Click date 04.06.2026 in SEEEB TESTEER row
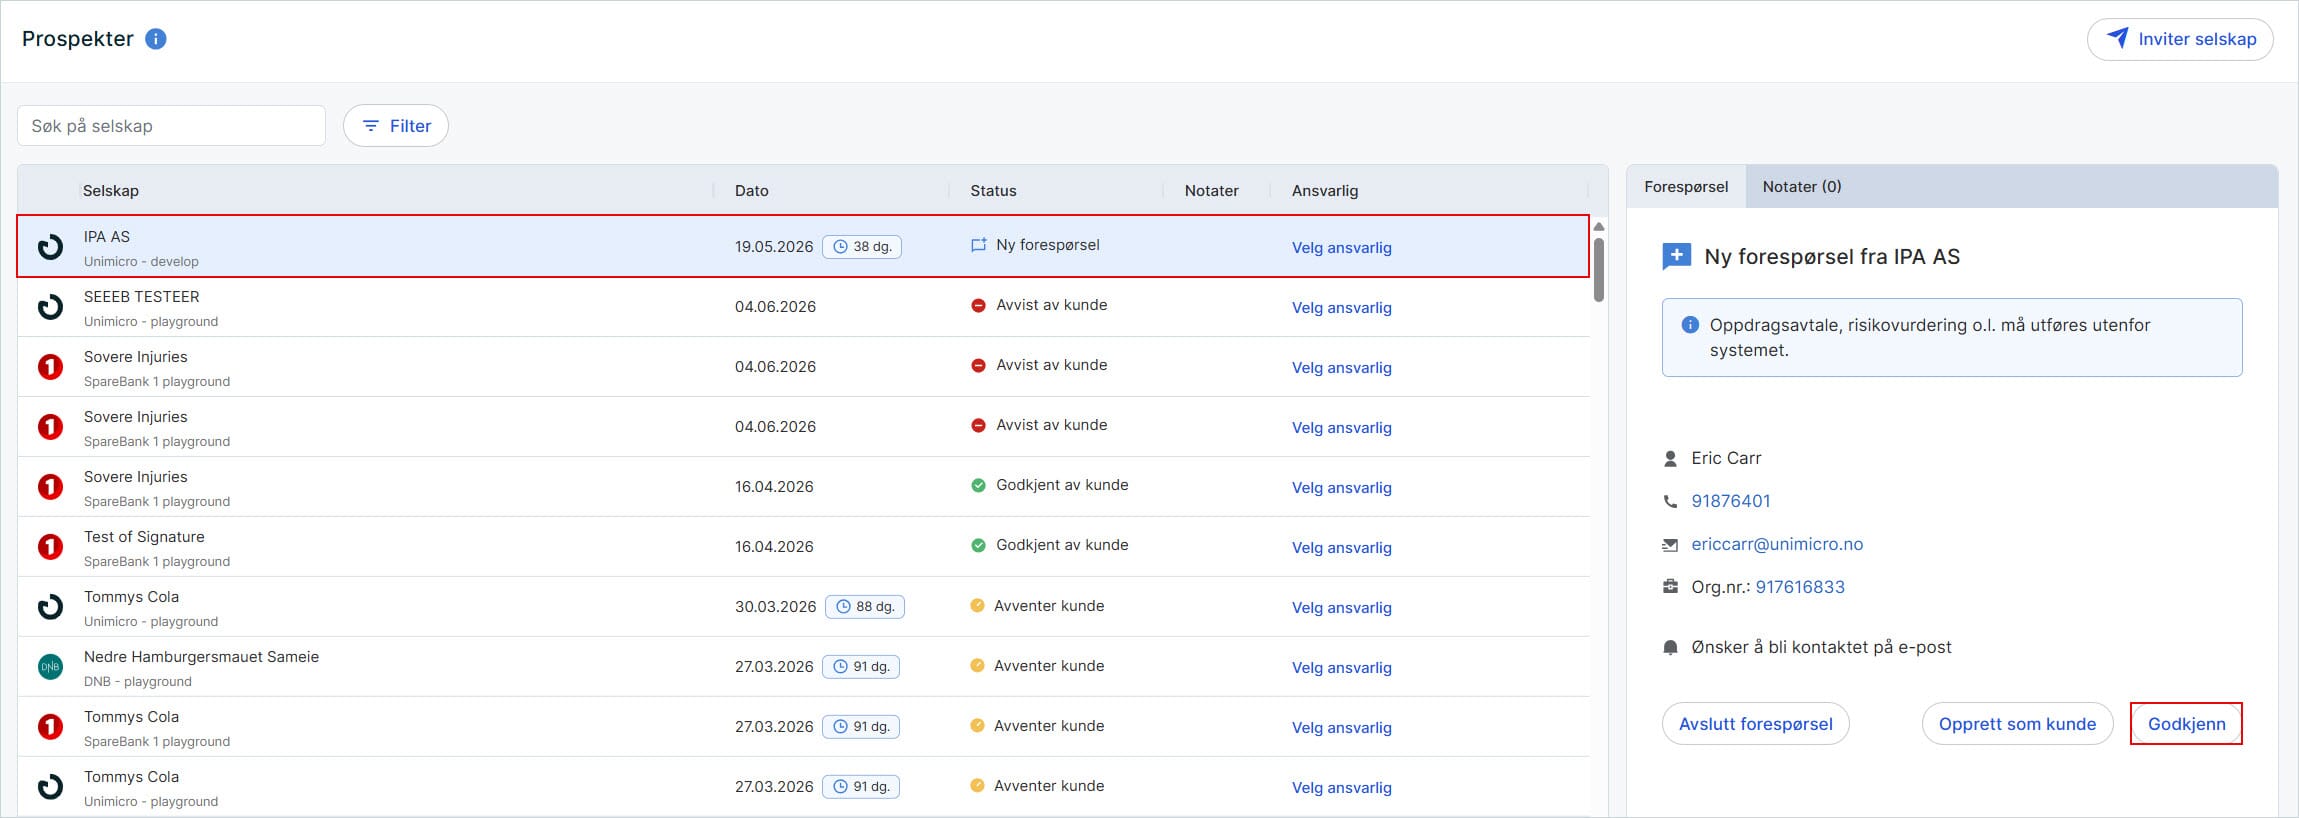The width and height of the screenshot is (2299, 818). coord(775,306)
